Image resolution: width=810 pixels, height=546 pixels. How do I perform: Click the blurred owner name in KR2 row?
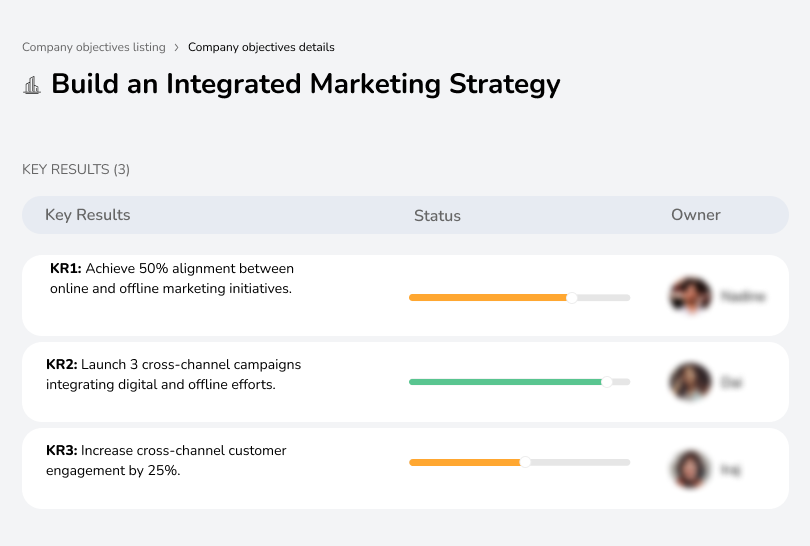coord(731,382)
